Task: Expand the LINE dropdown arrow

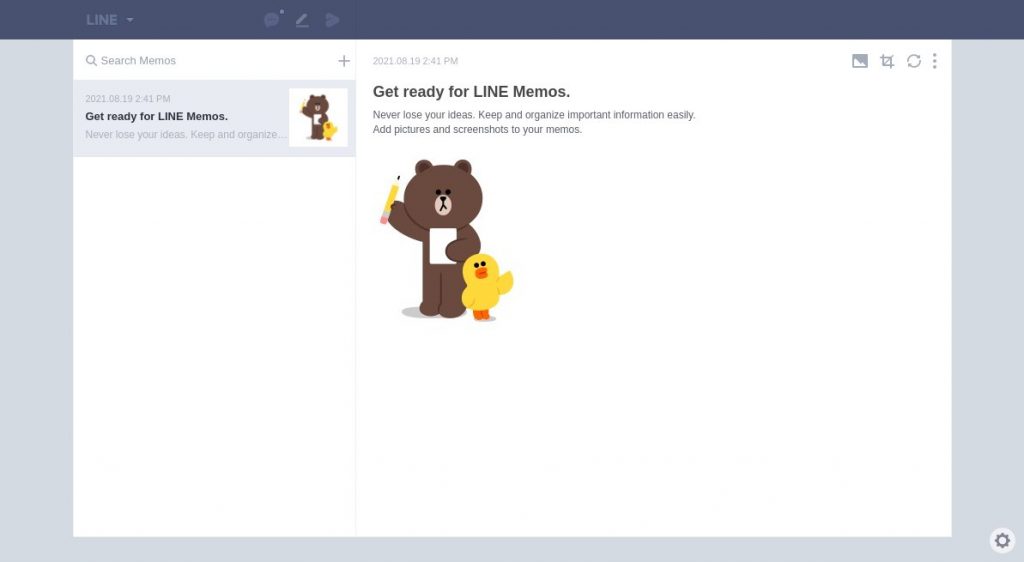Action: pyautogui.click(x=130, y=20)
